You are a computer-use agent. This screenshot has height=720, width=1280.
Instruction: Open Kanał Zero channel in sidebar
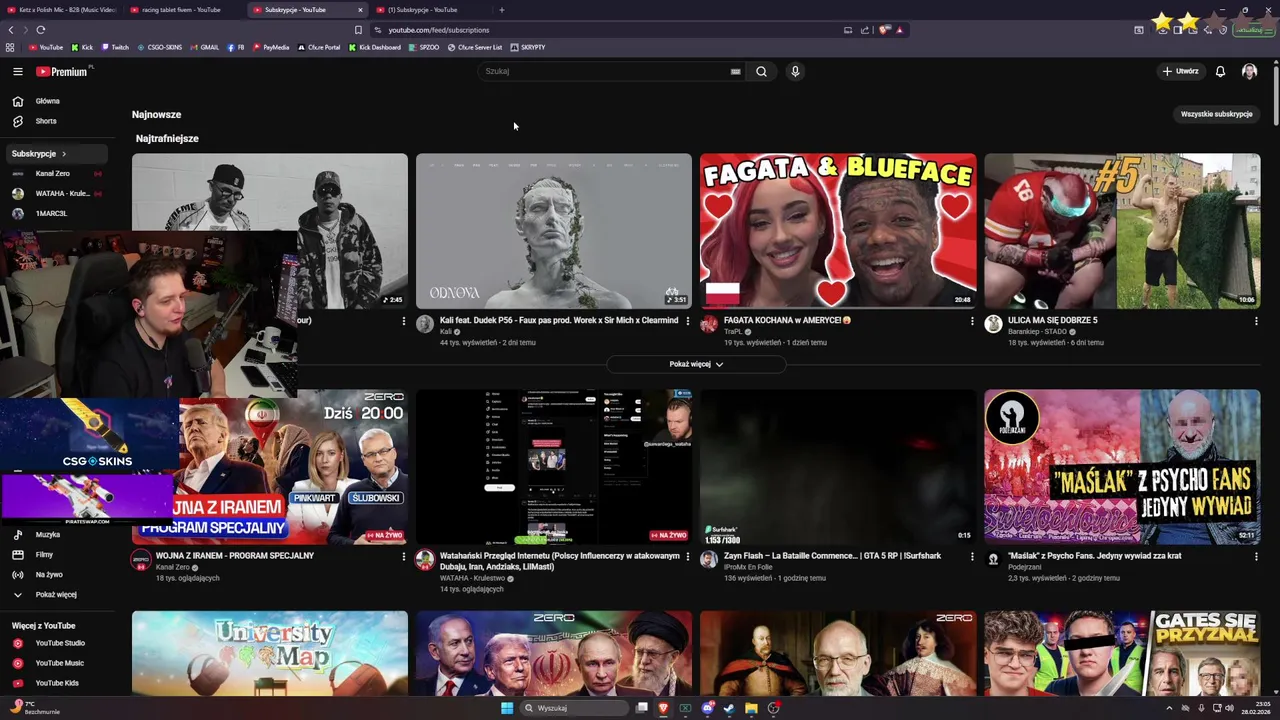coord(55,173)
